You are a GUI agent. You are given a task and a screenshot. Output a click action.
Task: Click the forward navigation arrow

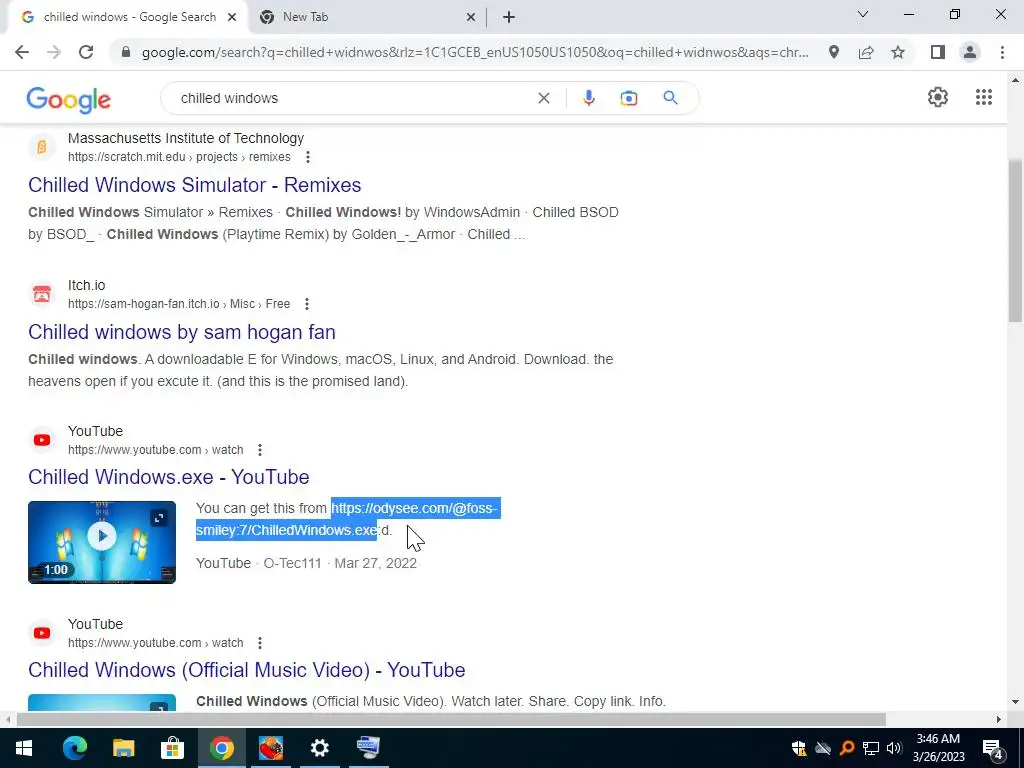point(54,52)
